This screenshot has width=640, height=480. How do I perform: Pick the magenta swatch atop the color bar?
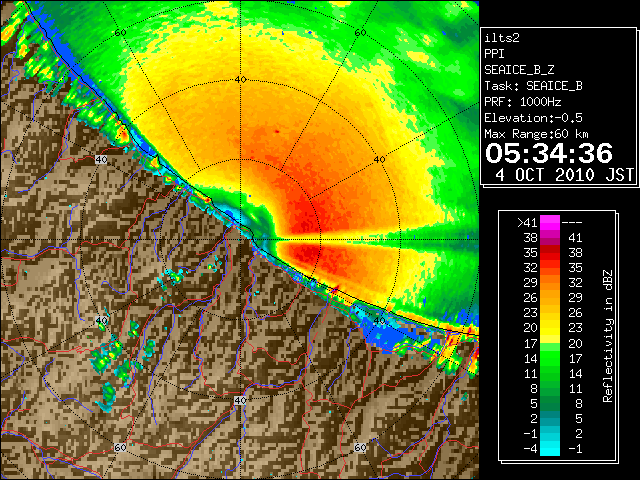(x=550, y=222)
